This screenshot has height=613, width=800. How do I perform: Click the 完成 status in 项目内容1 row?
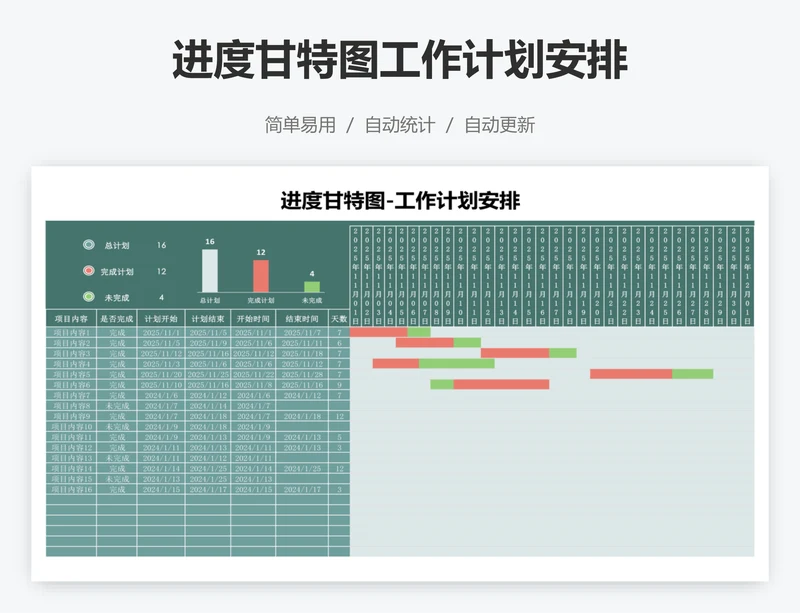[x=117, y=332]
